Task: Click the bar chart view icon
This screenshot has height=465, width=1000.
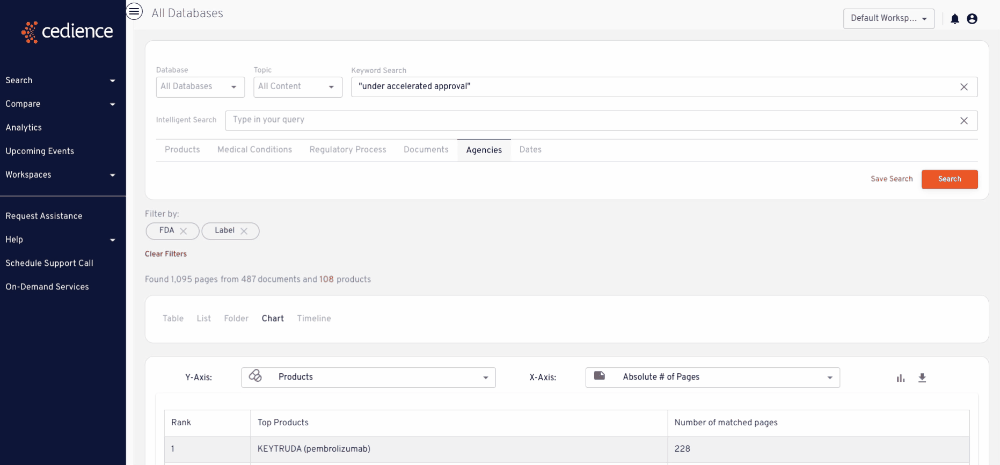Action: tap(901, 378)
